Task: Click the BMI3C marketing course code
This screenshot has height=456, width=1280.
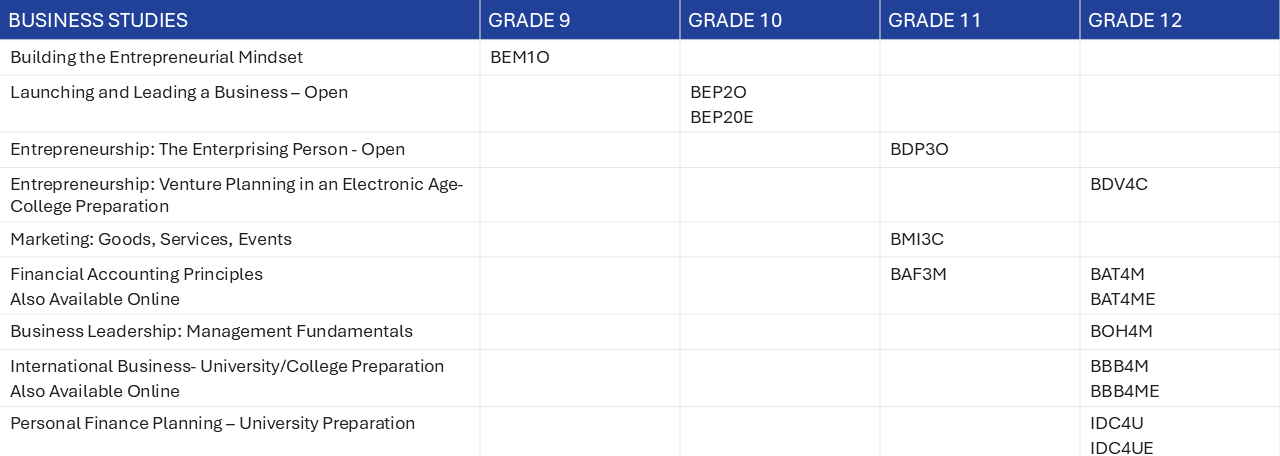Action: [x=917, y=240]
